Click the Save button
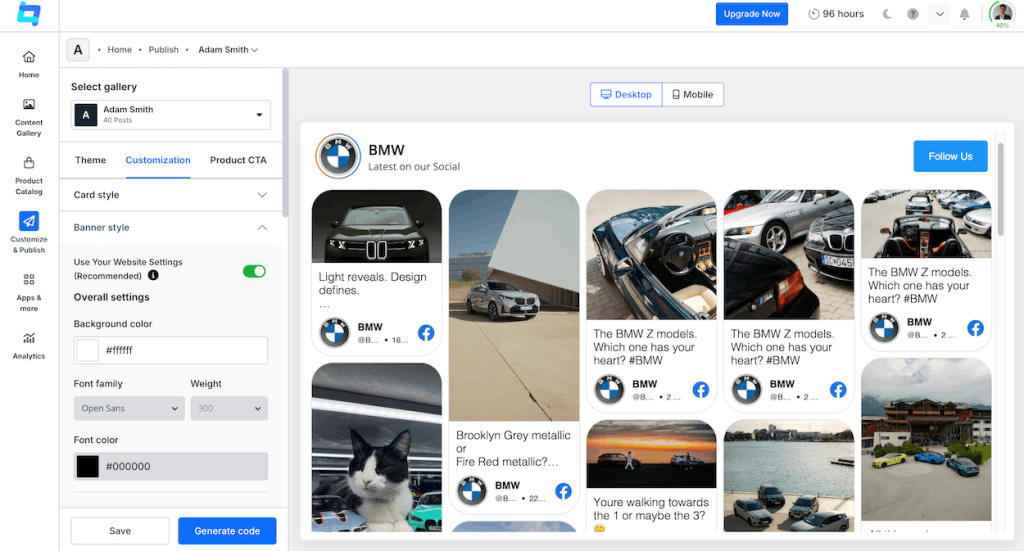1024x551 pixels. pyautogui.click(x=120, y=531)
